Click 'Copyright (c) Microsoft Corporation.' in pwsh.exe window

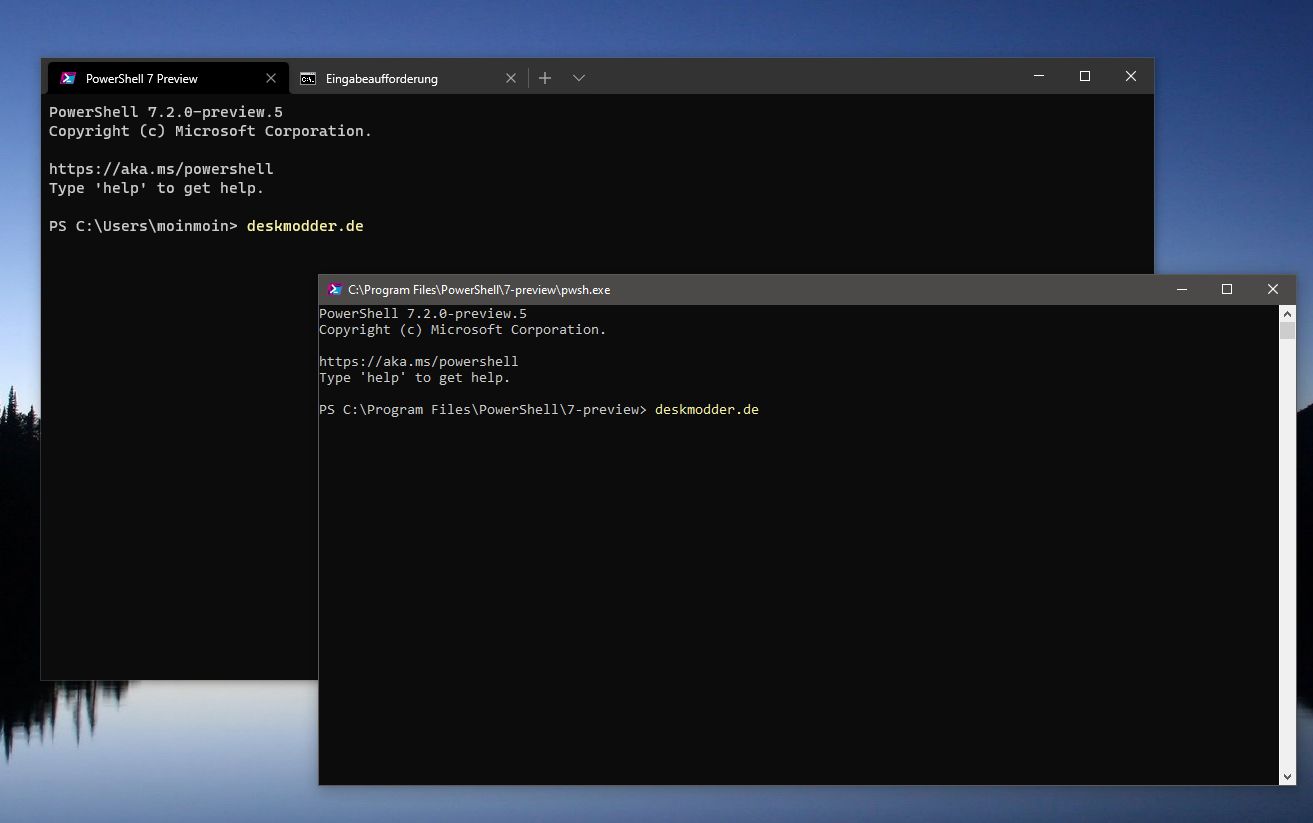pos(463,329)
